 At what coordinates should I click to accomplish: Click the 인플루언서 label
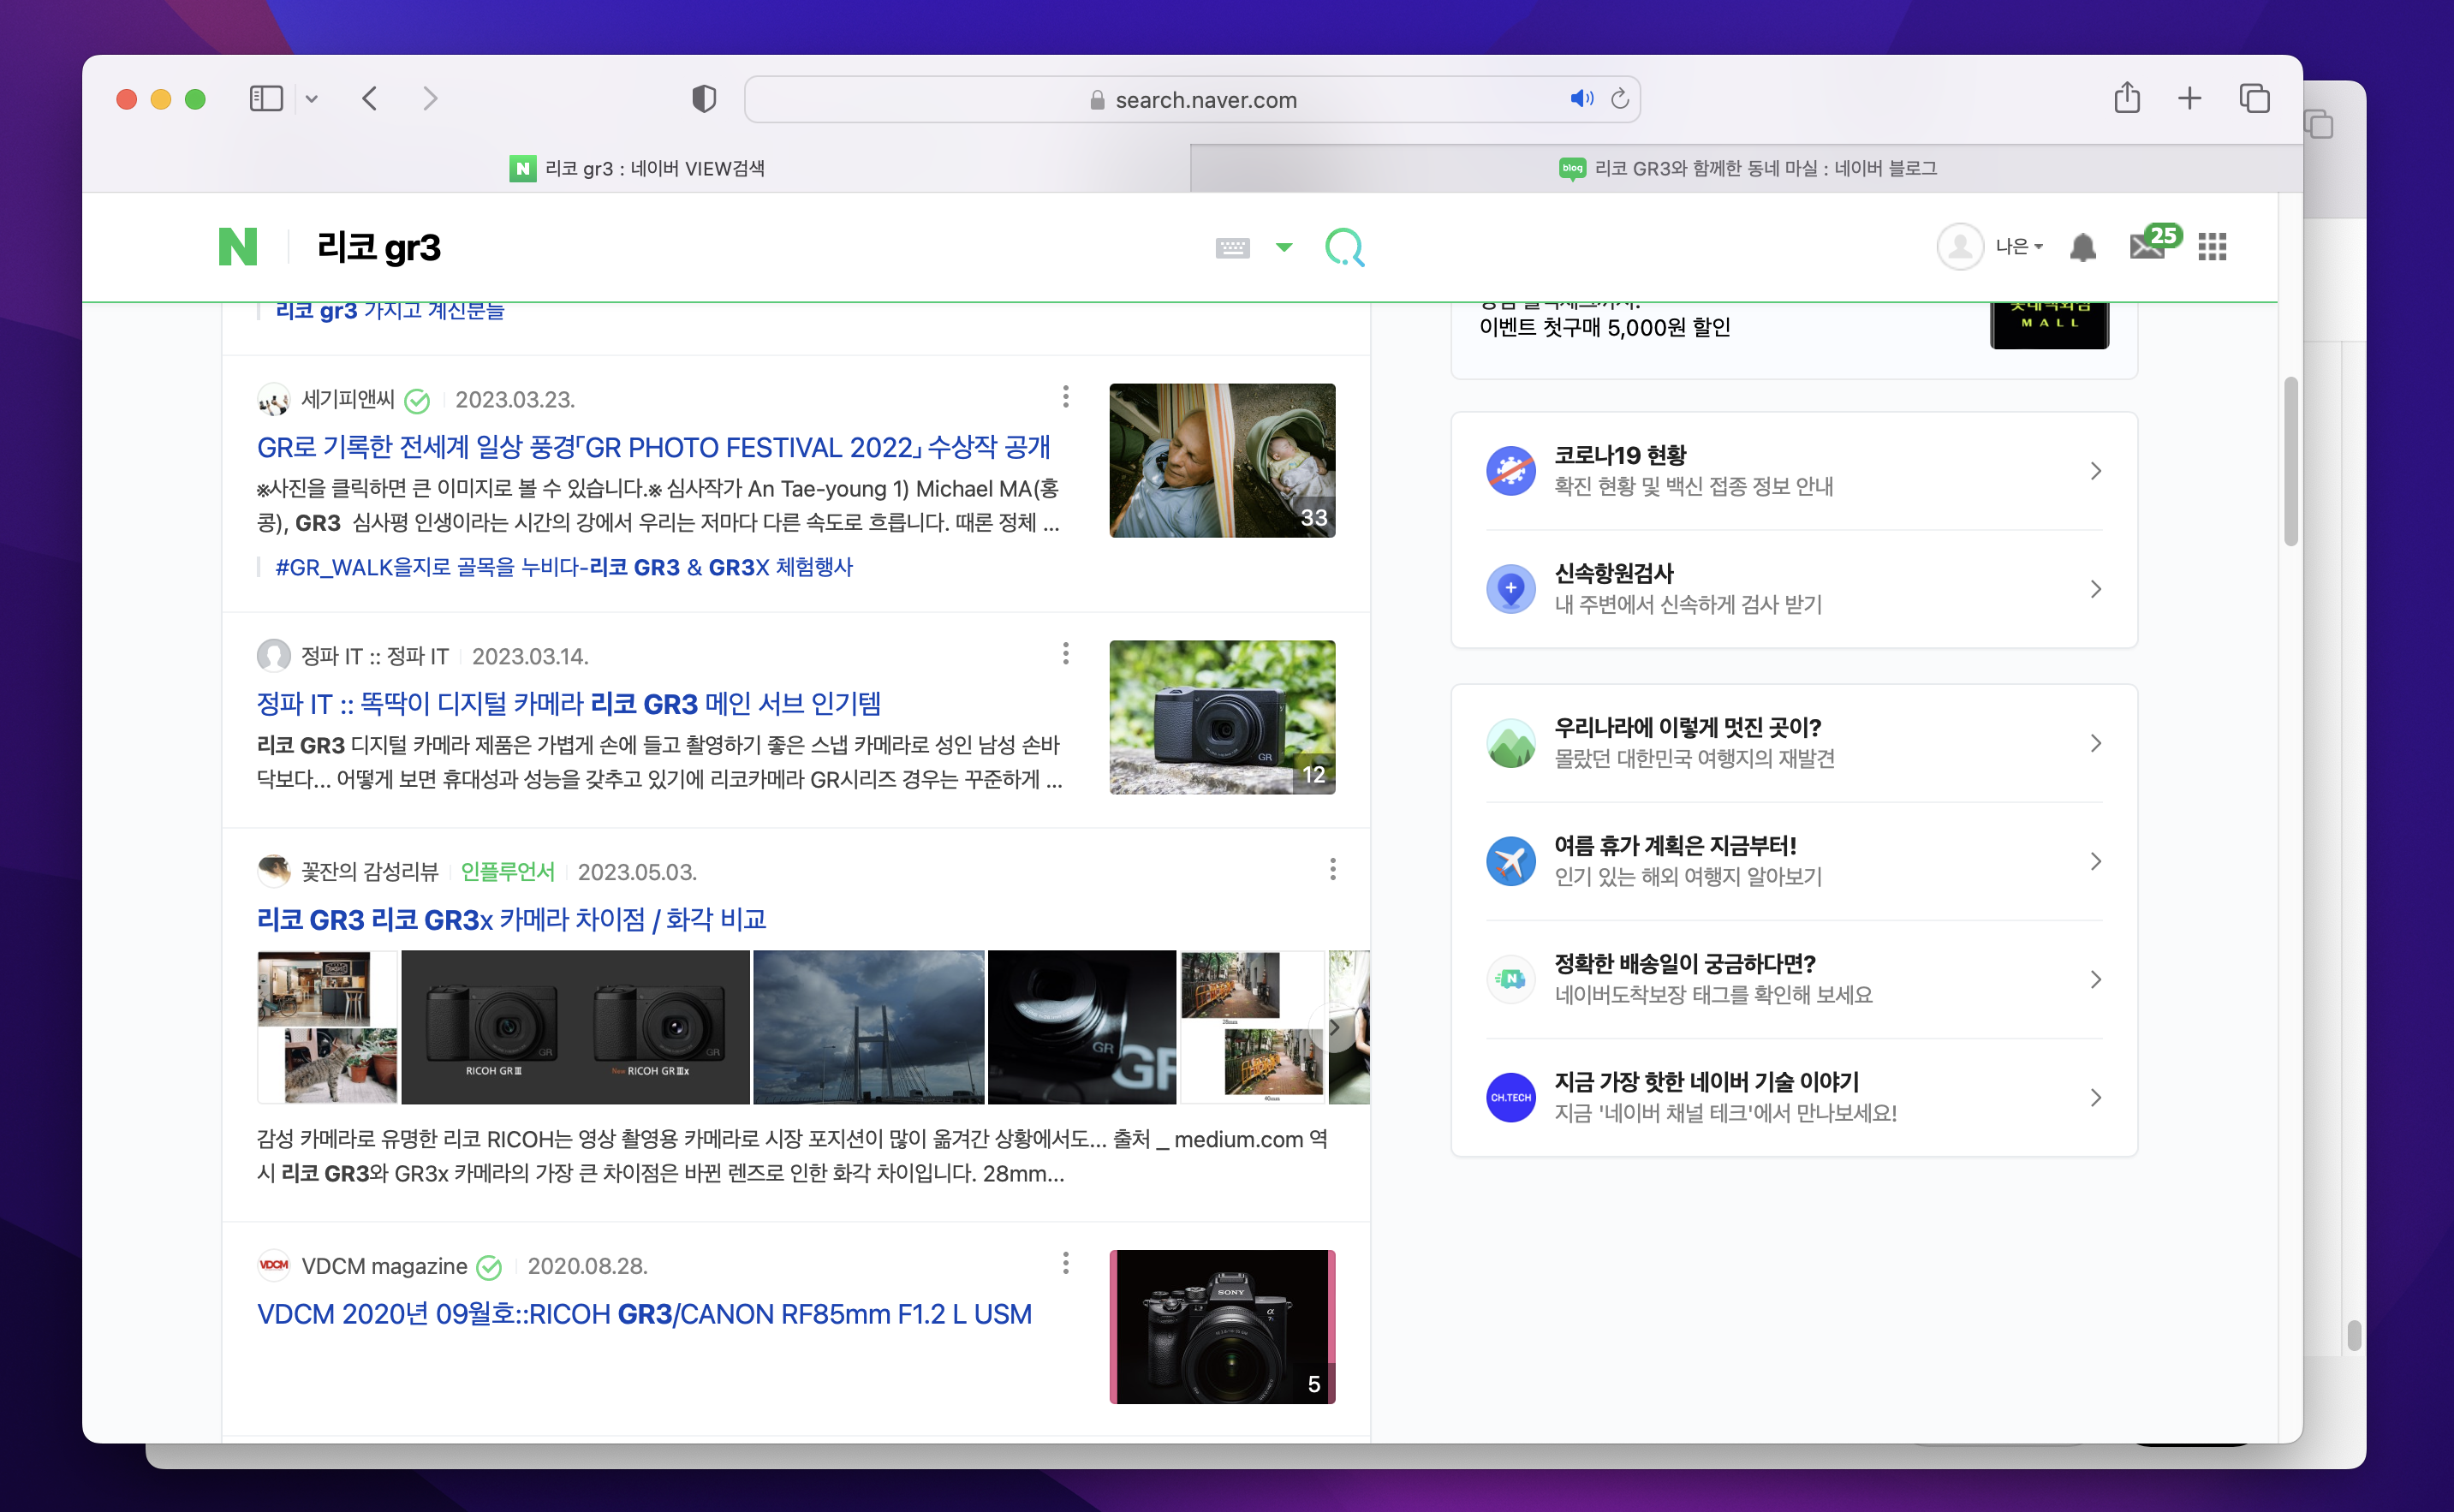(507, 872)
